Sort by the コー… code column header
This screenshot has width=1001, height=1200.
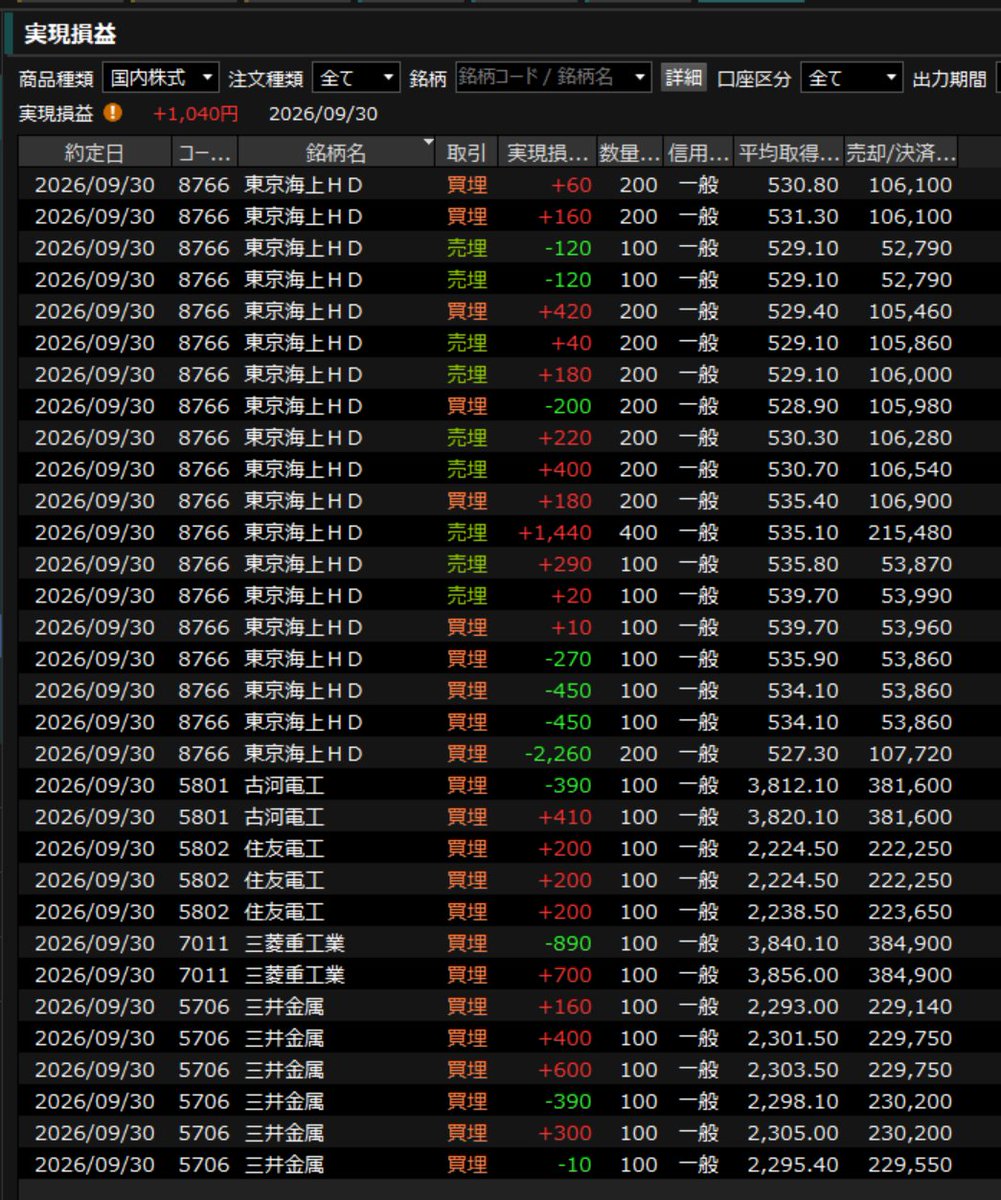(x=204, y=153)
